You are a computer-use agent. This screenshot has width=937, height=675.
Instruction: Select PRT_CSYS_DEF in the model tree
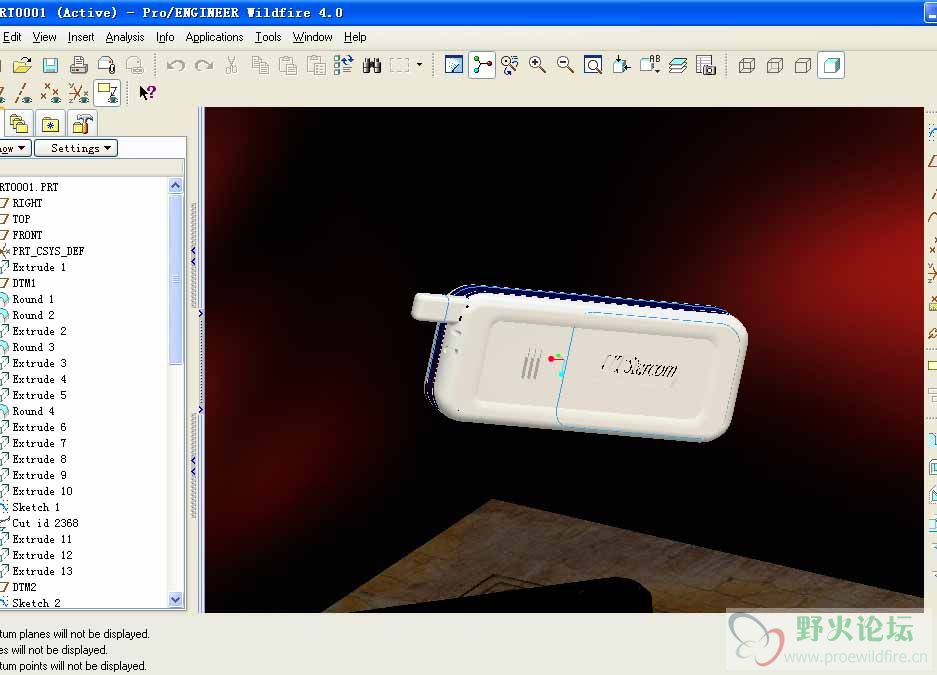coord(48,251)
